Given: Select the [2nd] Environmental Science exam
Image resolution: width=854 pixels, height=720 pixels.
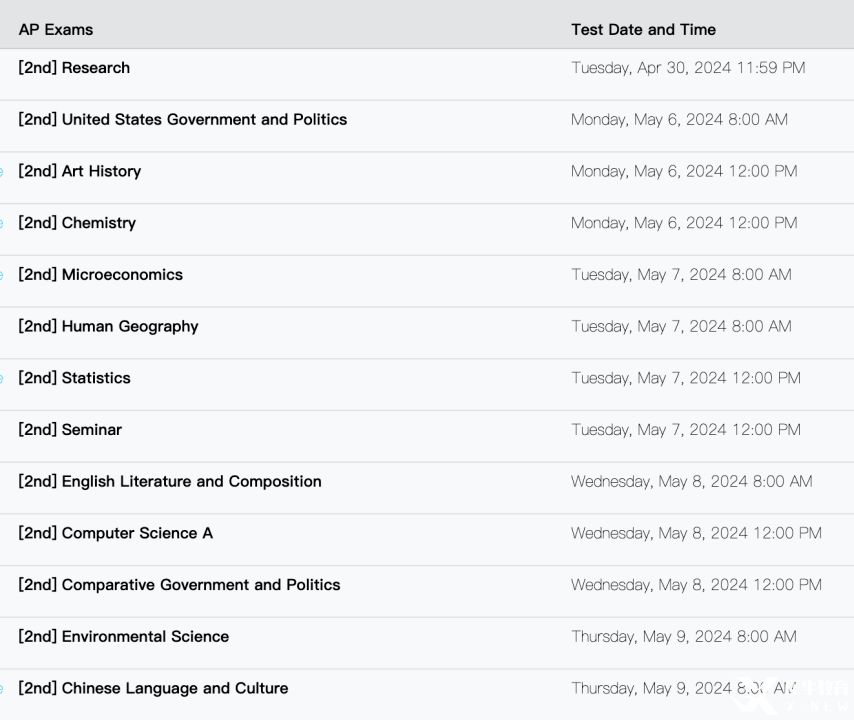Looking at the screenshot, I should pyautogui.click(x=123, y=637).
